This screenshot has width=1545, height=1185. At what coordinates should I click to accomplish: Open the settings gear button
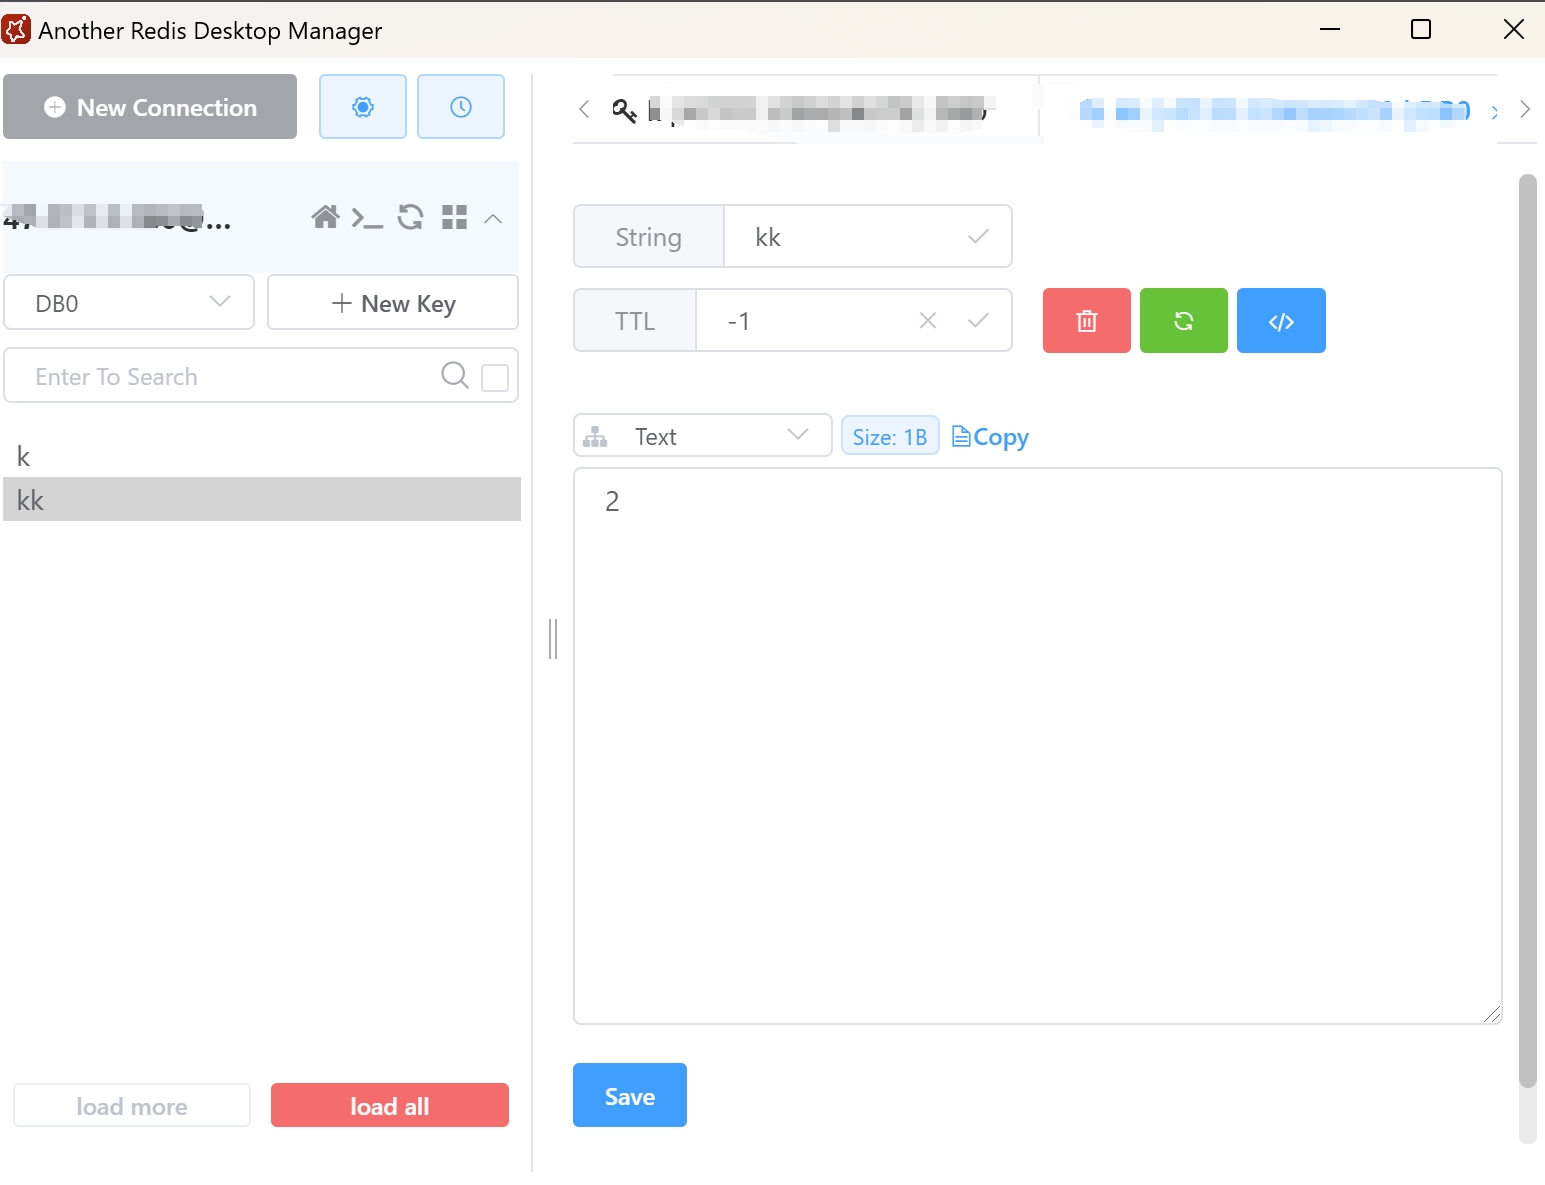[362, 107]
